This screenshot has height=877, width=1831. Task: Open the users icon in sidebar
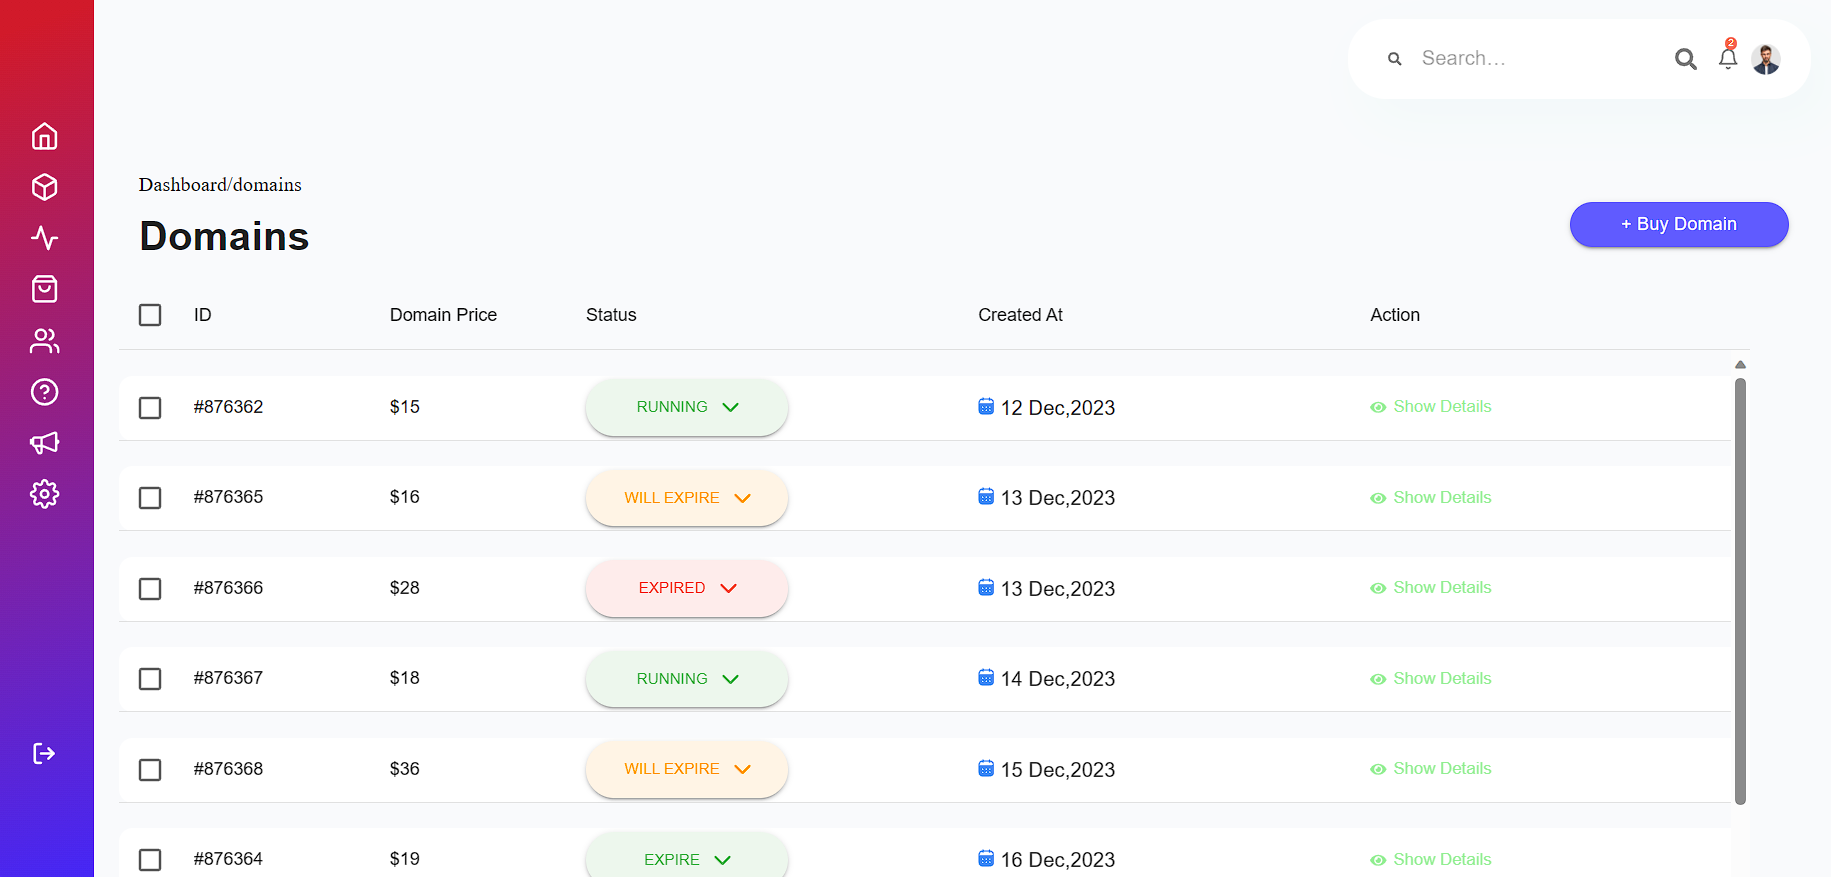click(x=45, y=341)
